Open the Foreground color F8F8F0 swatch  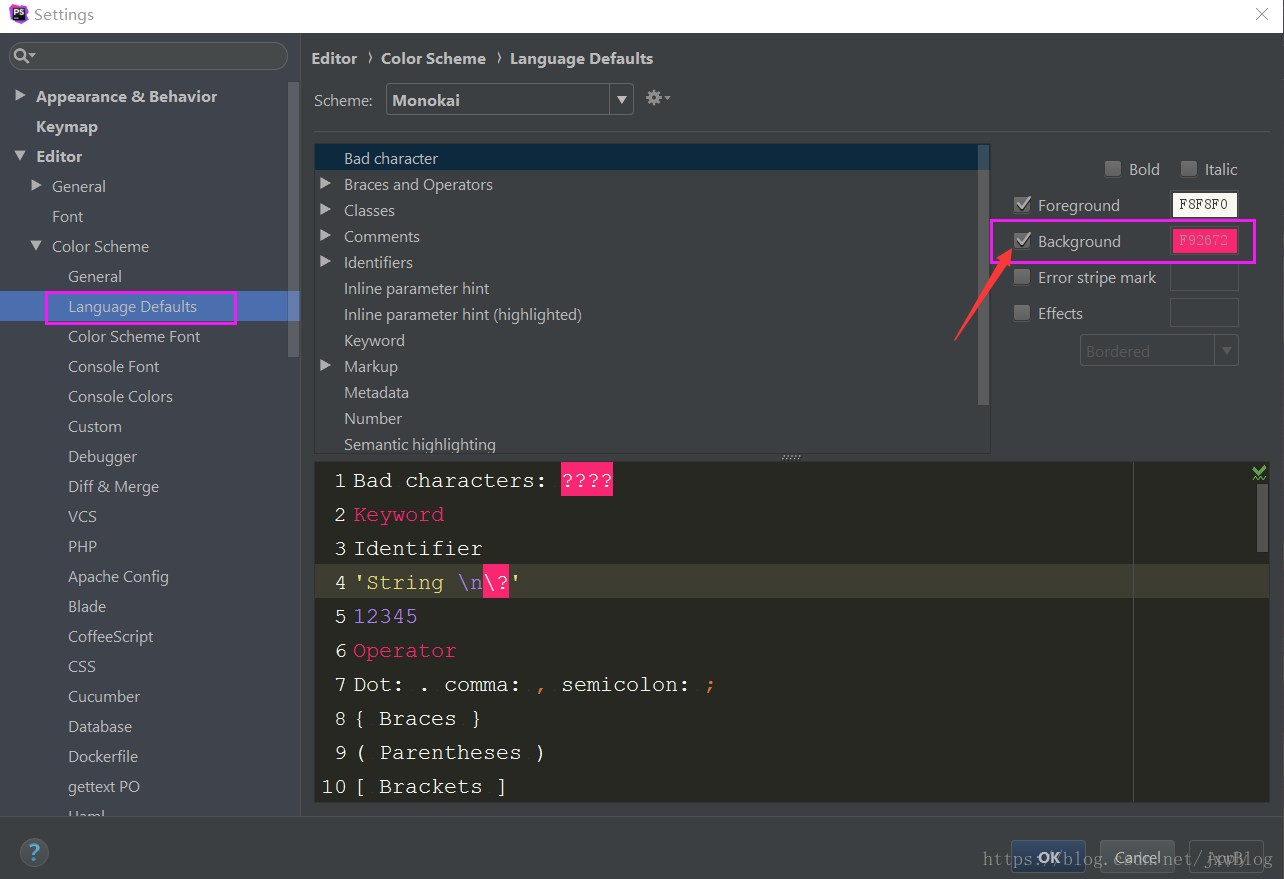1204,205
